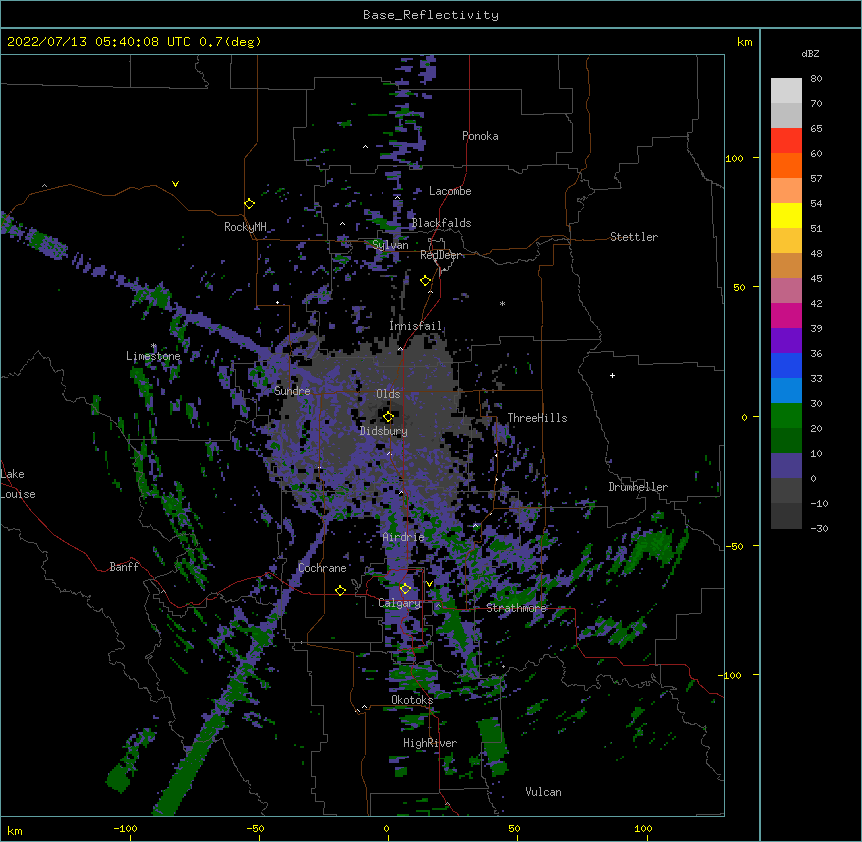The image size is (862, 842).
Task: Click the slate-blue 10 dBZ legend swatch
Action: click(x=786, y=466)
